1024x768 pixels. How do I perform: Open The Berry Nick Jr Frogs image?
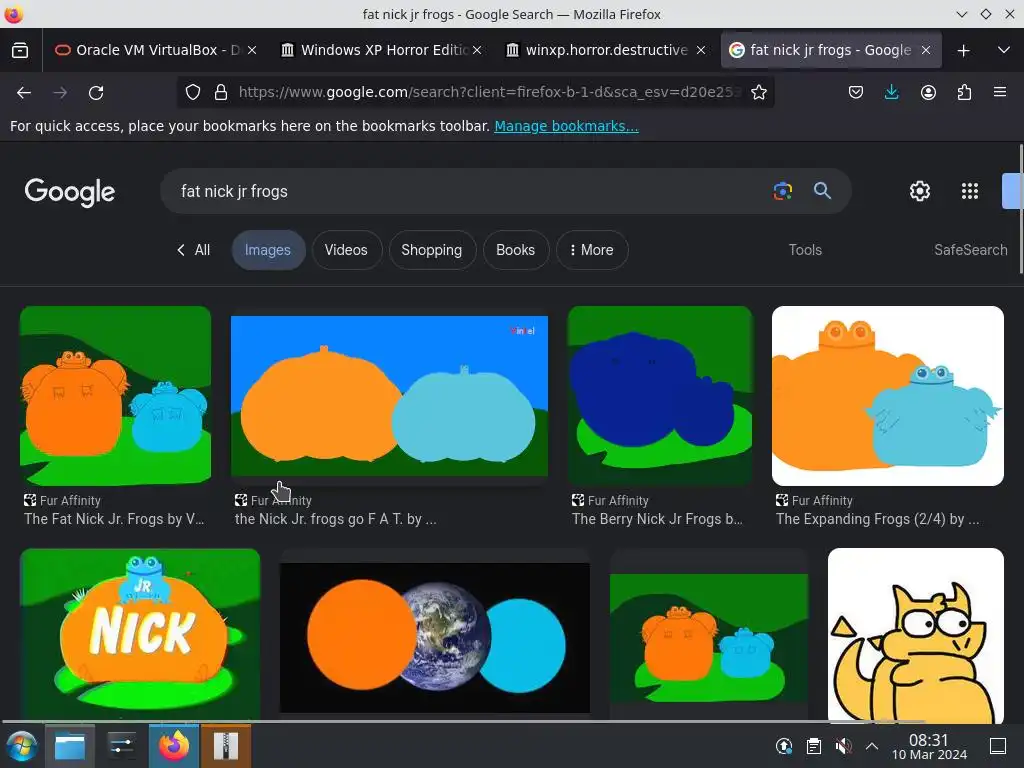pos(660,396)
